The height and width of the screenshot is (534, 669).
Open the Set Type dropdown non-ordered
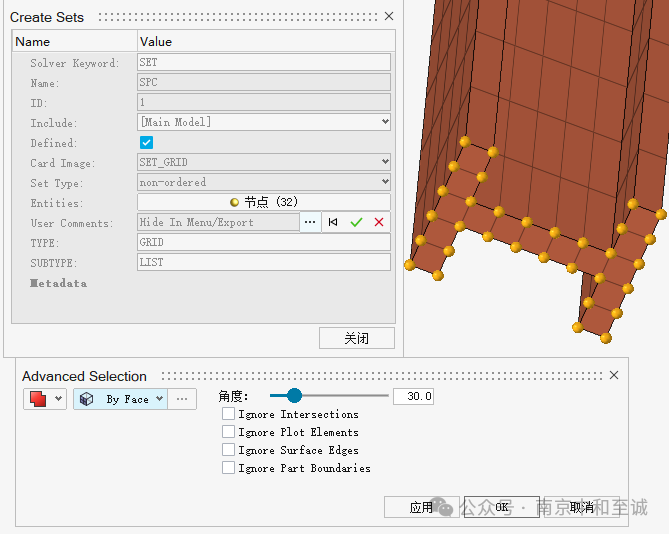pyautogui.click(x=264, y=182)
